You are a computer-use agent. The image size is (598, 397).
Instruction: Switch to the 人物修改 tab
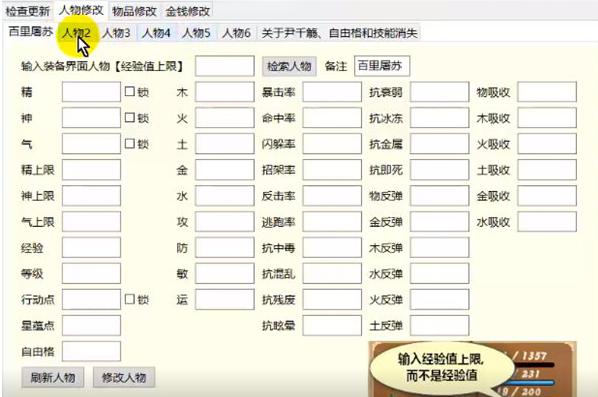[x=81, y=10]
